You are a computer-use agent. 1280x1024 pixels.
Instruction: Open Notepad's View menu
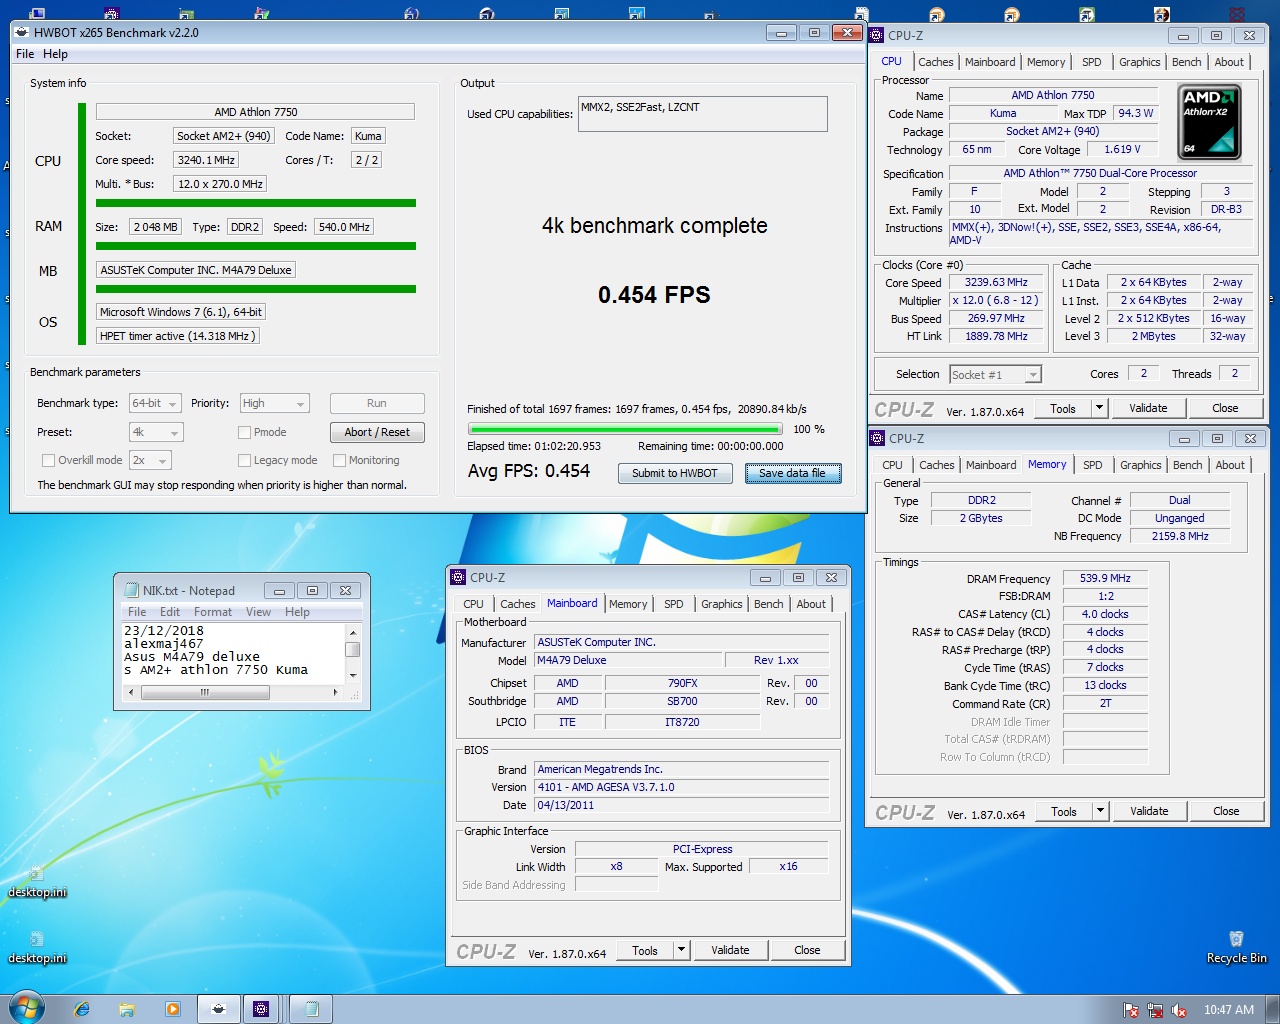tap(258, 612)
